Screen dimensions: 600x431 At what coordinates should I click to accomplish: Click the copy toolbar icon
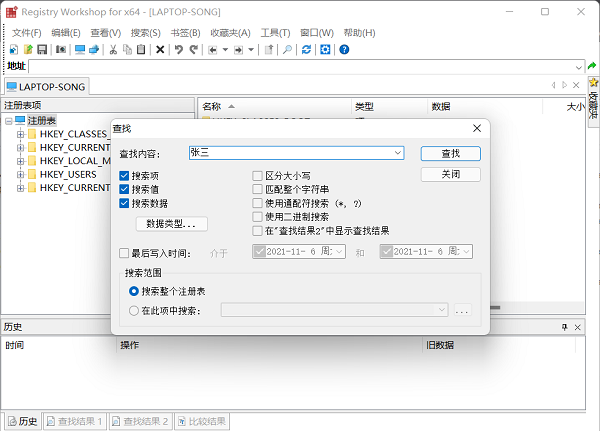pyautogui.click(x=127, y=50)
